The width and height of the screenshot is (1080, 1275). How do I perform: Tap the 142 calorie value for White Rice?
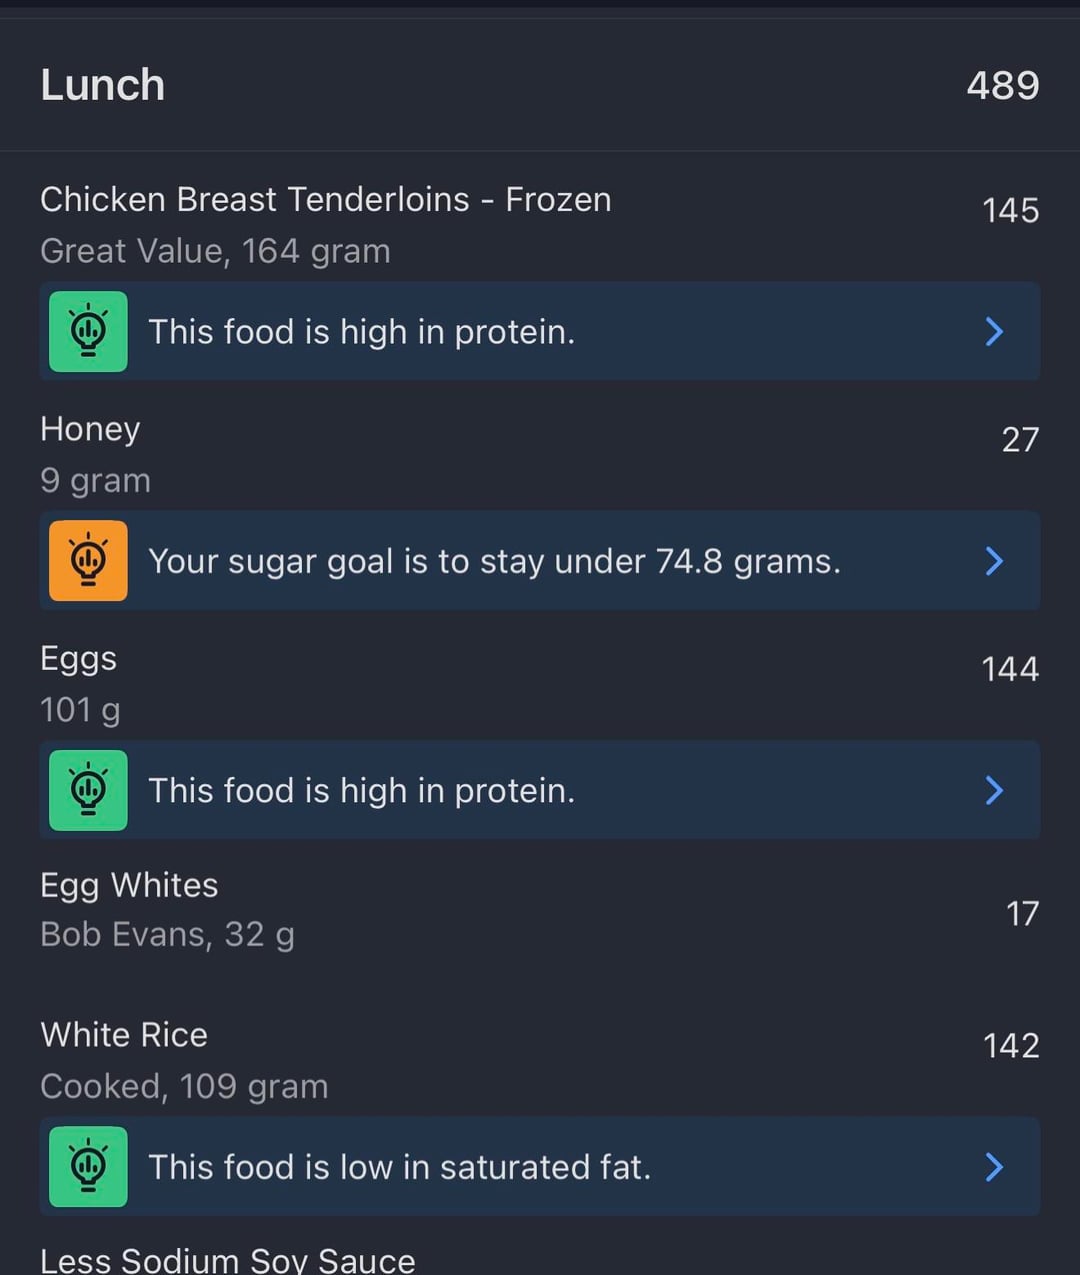[x=1010, y=1046]
